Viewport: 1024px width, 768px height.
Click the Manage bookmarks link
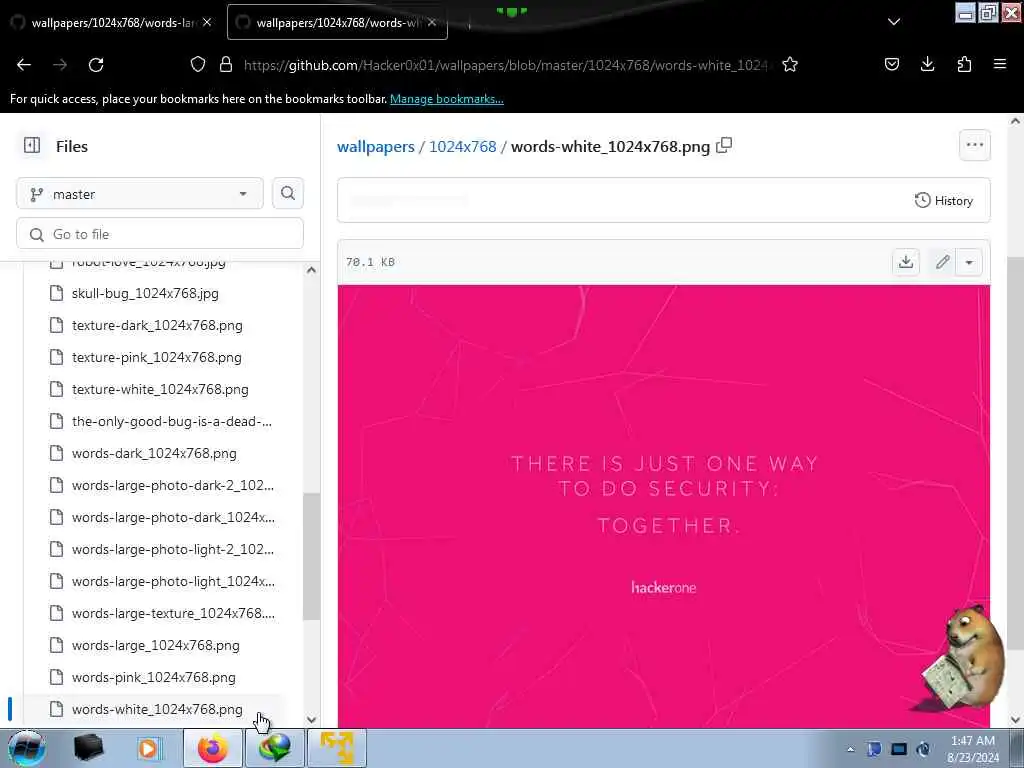(447, 99)
